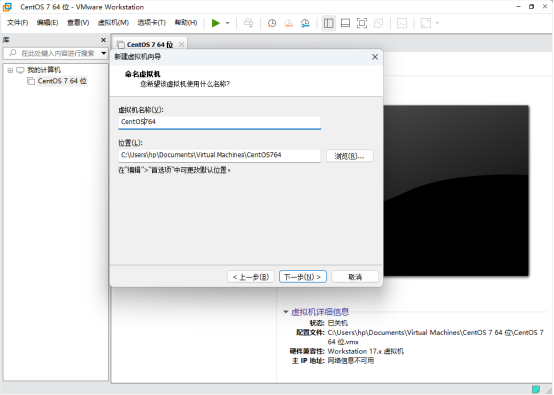Click the VM screen preview thumbnail
The height and width of the screenshot is (395, 554).
pyautogui.click(x=456, y=190)
